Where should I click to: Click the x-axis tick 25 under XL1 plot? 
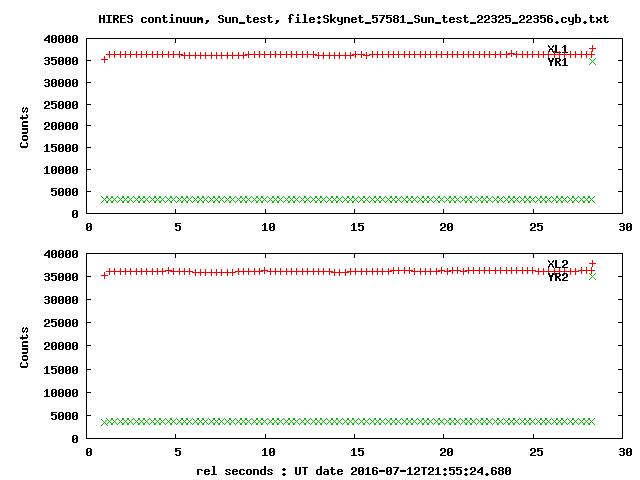click(536, 227)
